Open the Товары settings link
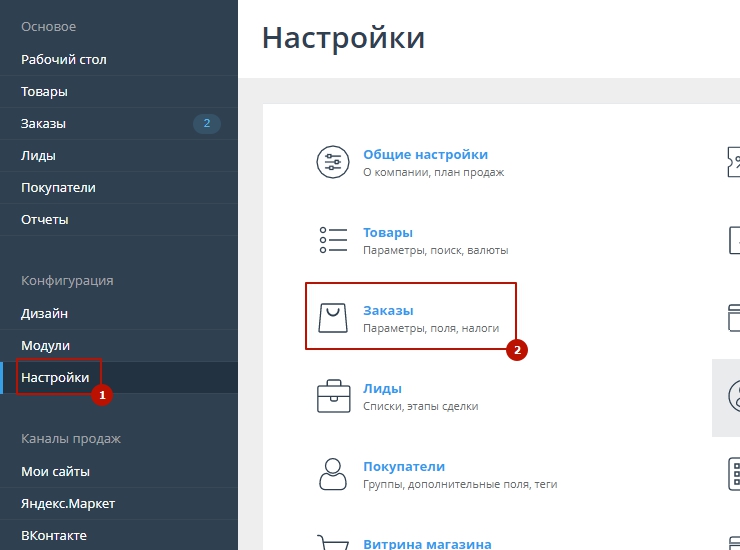 click(388, 233)
